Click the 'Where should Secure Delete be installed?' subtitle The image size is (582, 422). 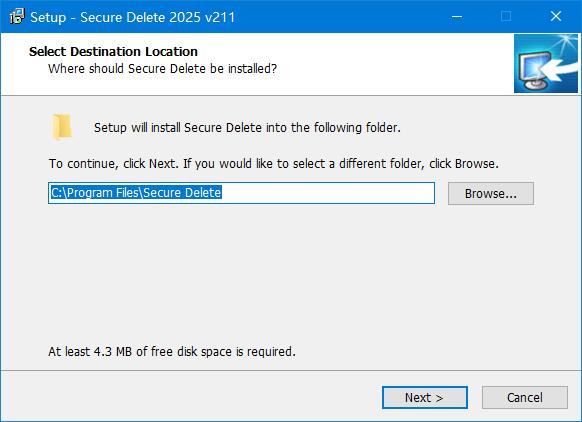pos(162,69)
